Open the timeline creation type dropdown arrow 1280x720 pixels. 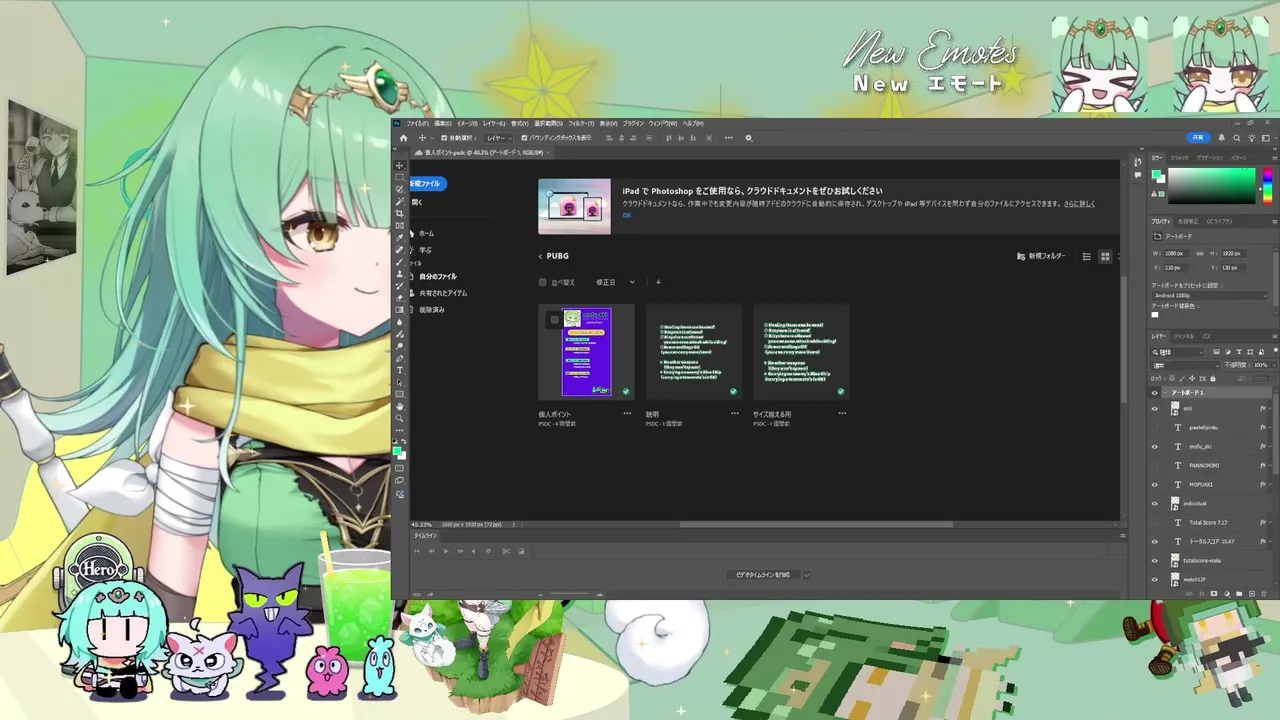pyautogui.click(x=806, y=575)
